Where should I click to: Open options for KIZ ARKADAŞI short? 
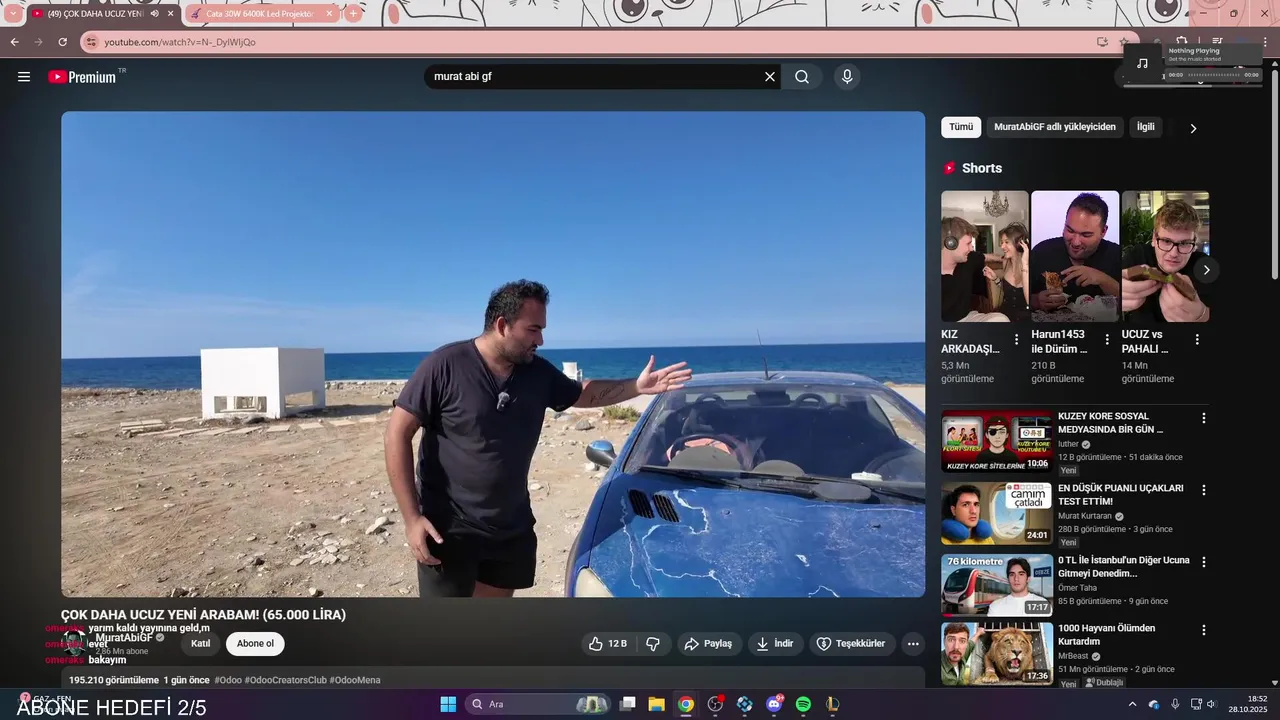pos(1016,340)
